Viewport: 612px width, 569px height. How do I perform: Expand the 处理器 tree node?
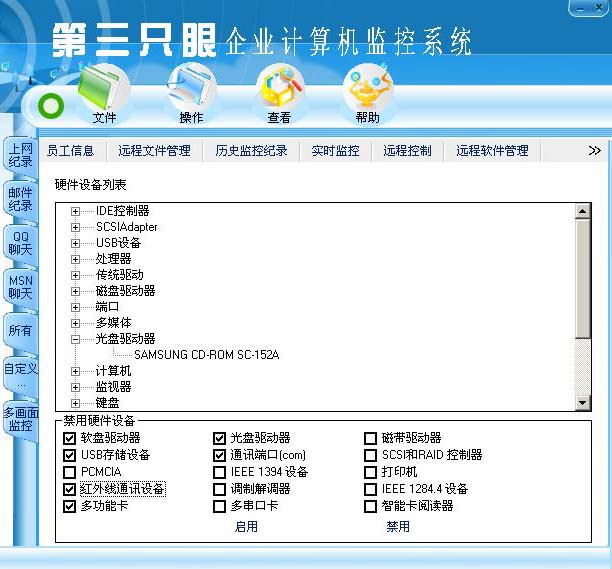click(x=75, y=260)
